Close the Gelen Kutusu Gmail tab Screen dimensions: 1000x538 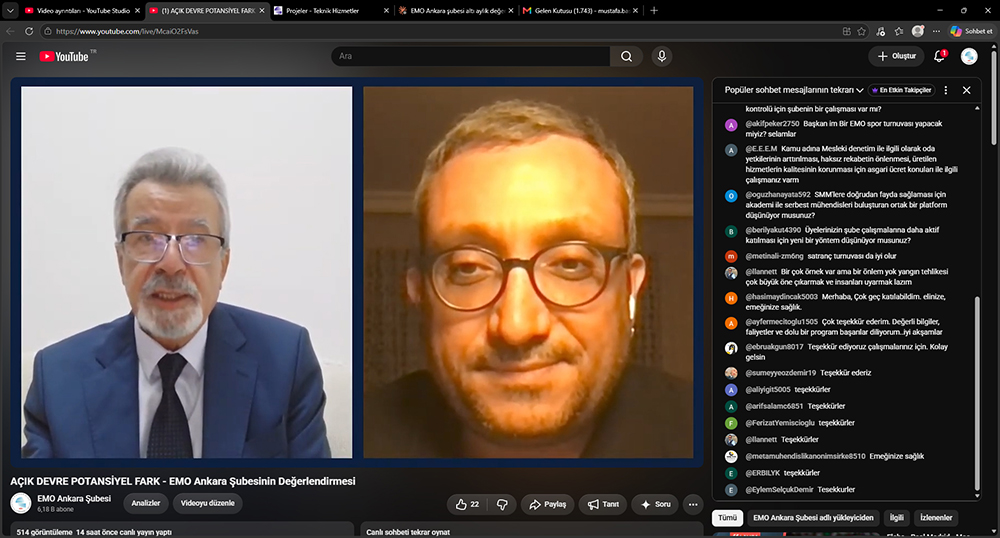click(635, 11)
